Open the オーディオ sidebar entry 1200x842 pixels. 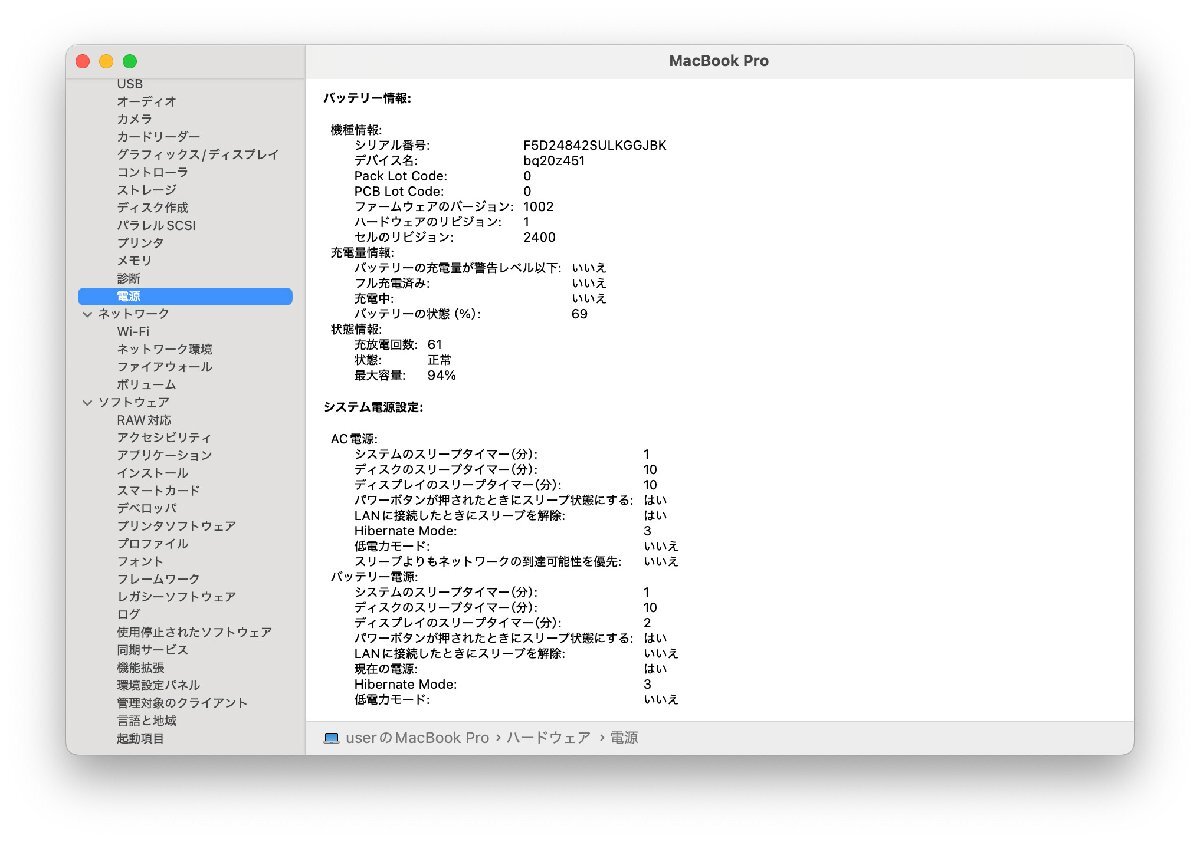click(x=147, y=101)
